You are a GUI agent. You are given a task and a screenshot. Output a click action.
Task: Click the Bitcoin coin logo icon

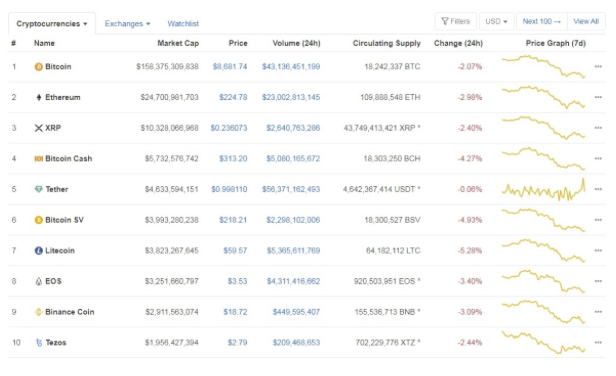coord(38,67)
